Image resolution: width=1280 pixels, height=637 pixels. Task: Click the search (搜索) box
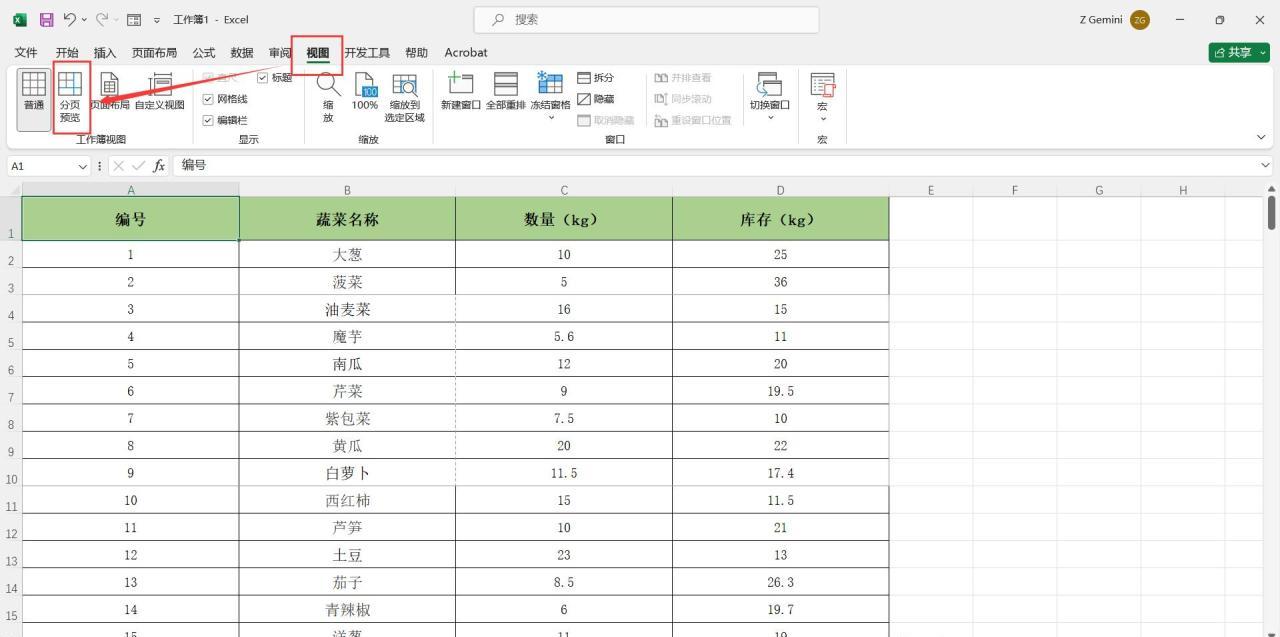645,20
